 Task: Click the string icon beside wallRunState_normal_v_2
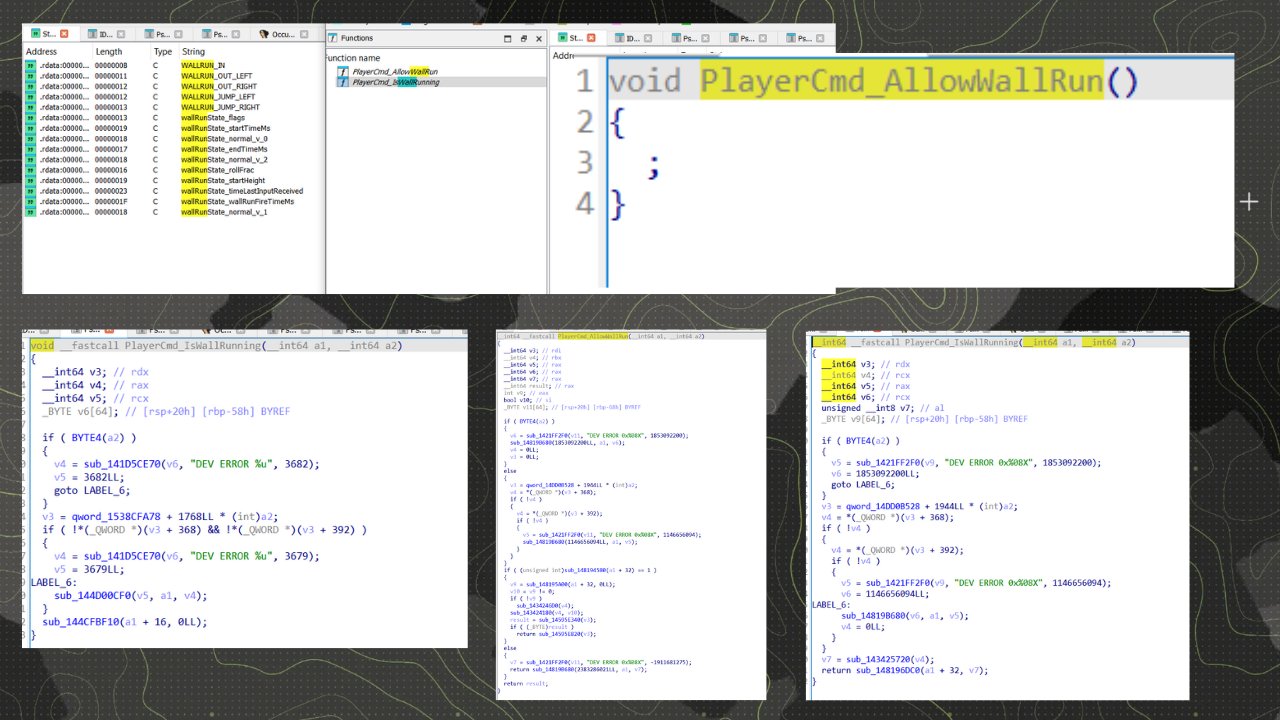(30, 159)
